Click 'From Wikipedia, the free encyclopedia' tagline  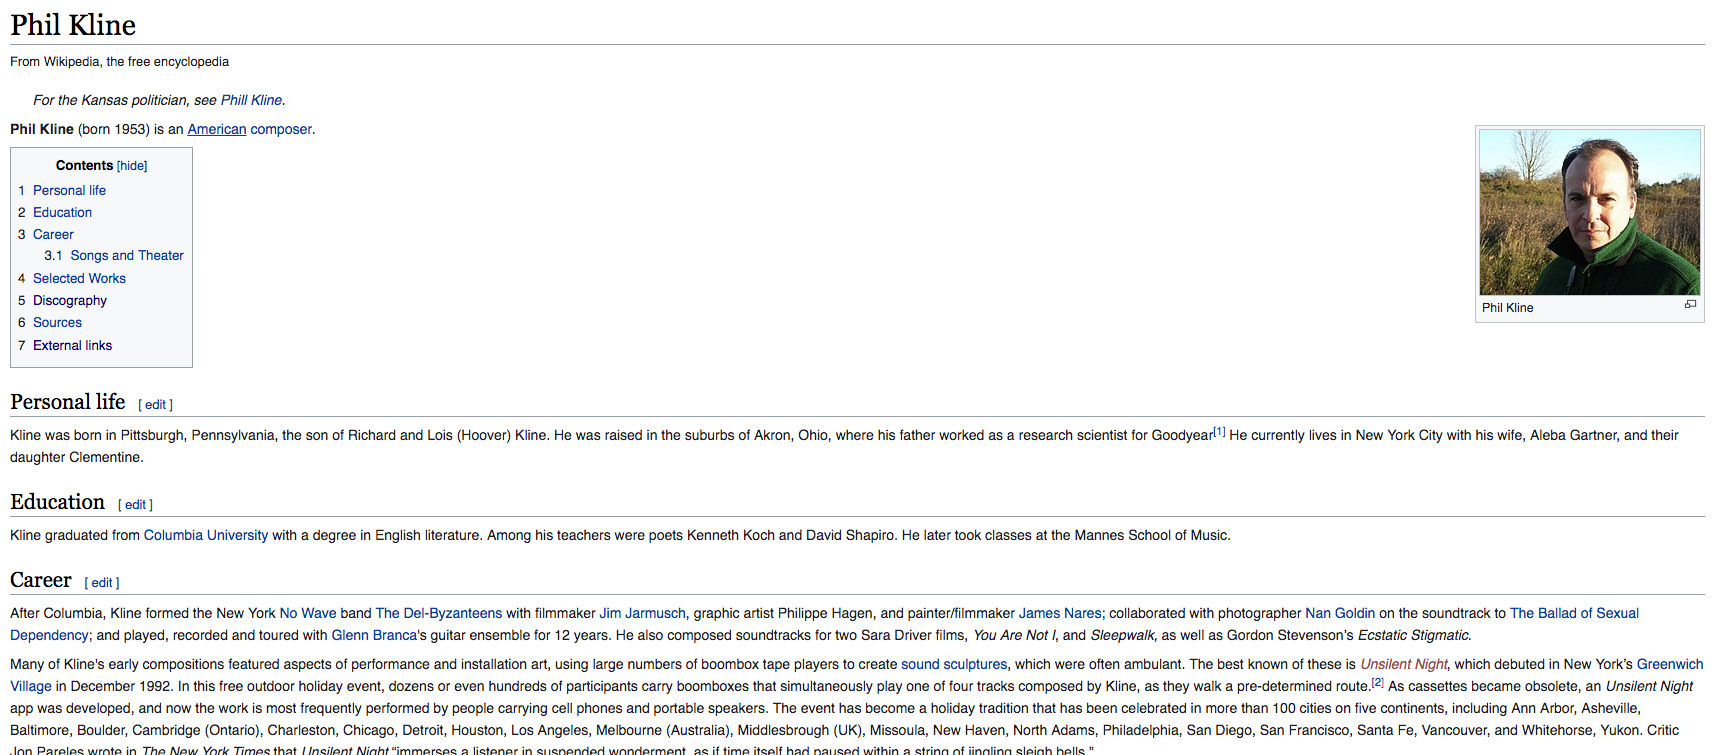(x=119, y=62)
